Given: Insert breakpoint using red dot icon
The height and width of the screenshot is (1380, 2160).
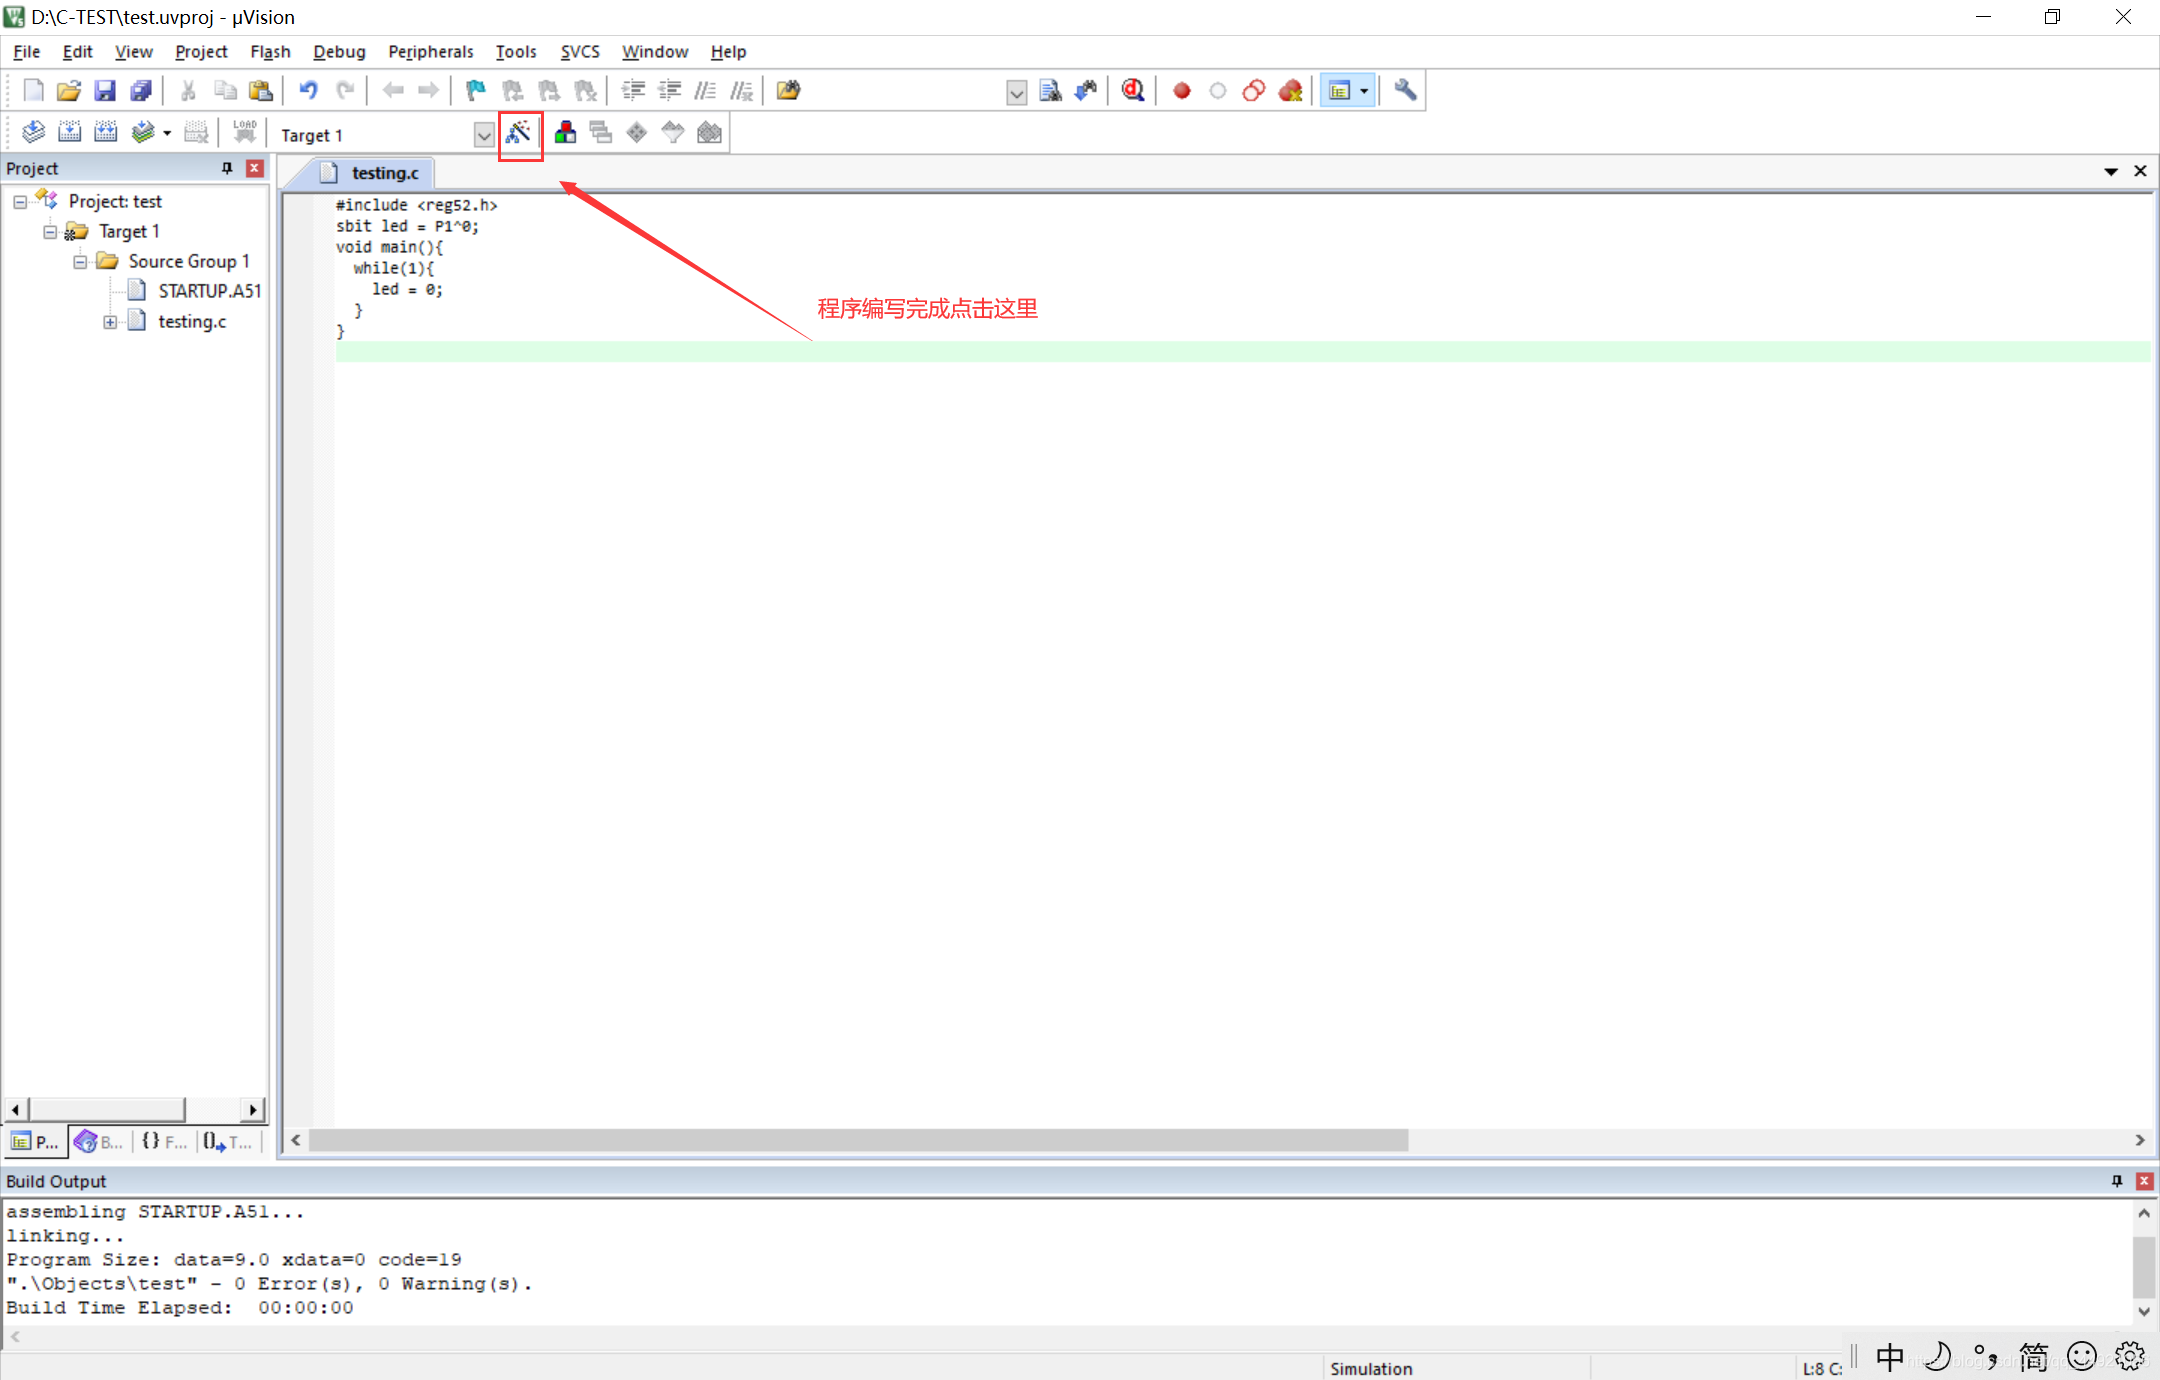Looking at the screenshot, I should [x=1181, y=91].
